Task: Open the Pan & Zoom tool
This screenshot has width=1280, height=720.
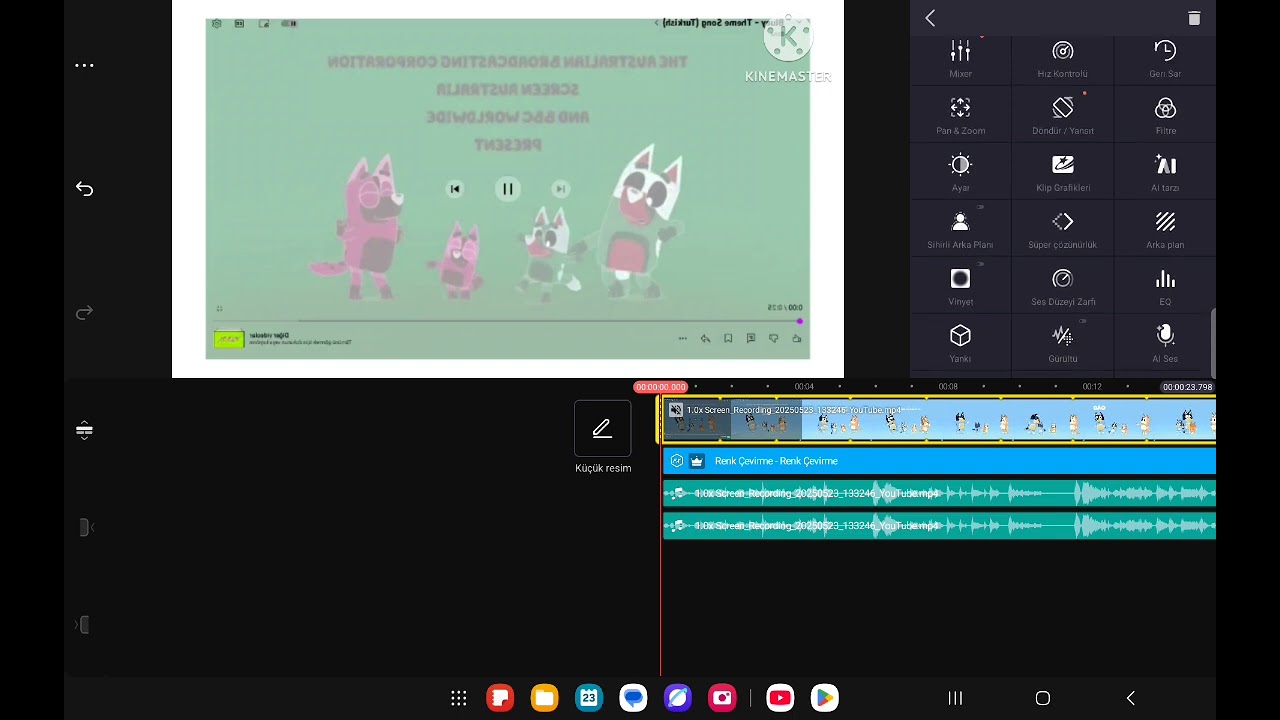Action: (960, 116)
